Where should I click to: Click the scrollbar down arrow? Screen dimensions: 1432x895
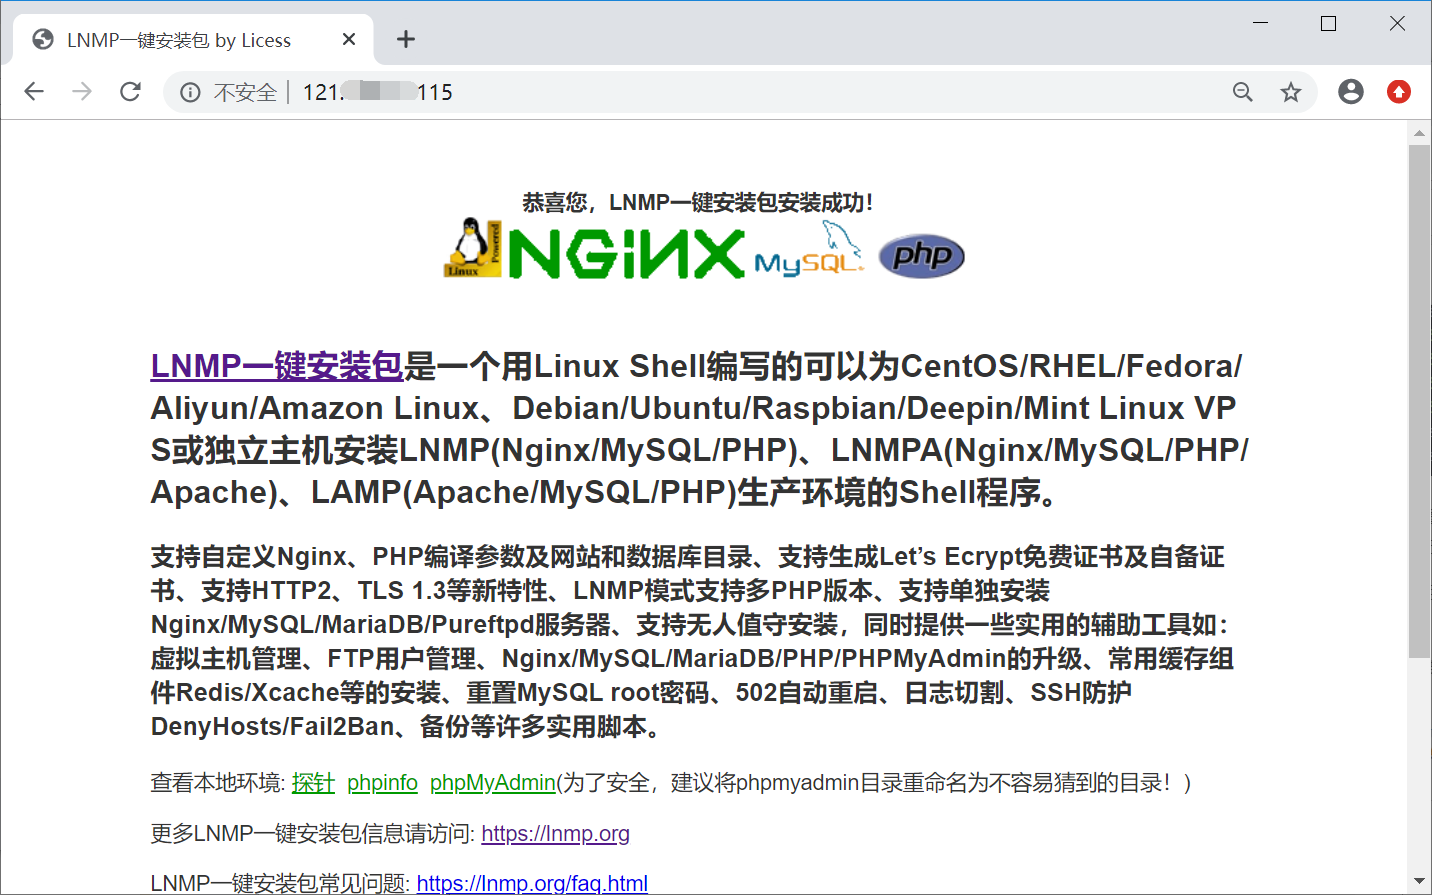pos(1419,882)
